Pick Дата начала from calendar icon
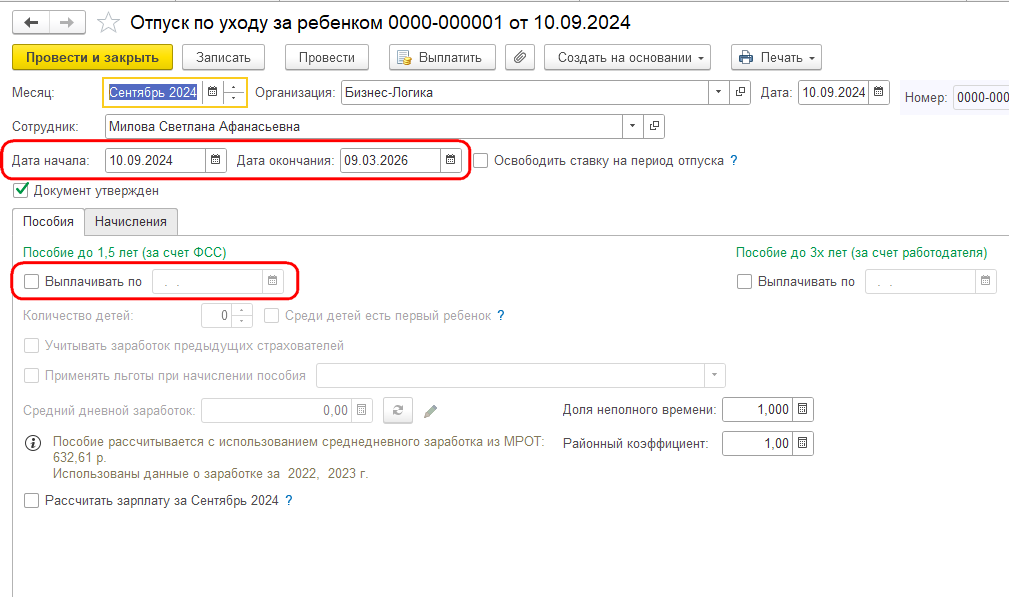Screen dimensions: 1009x597 tap(216, 160)
